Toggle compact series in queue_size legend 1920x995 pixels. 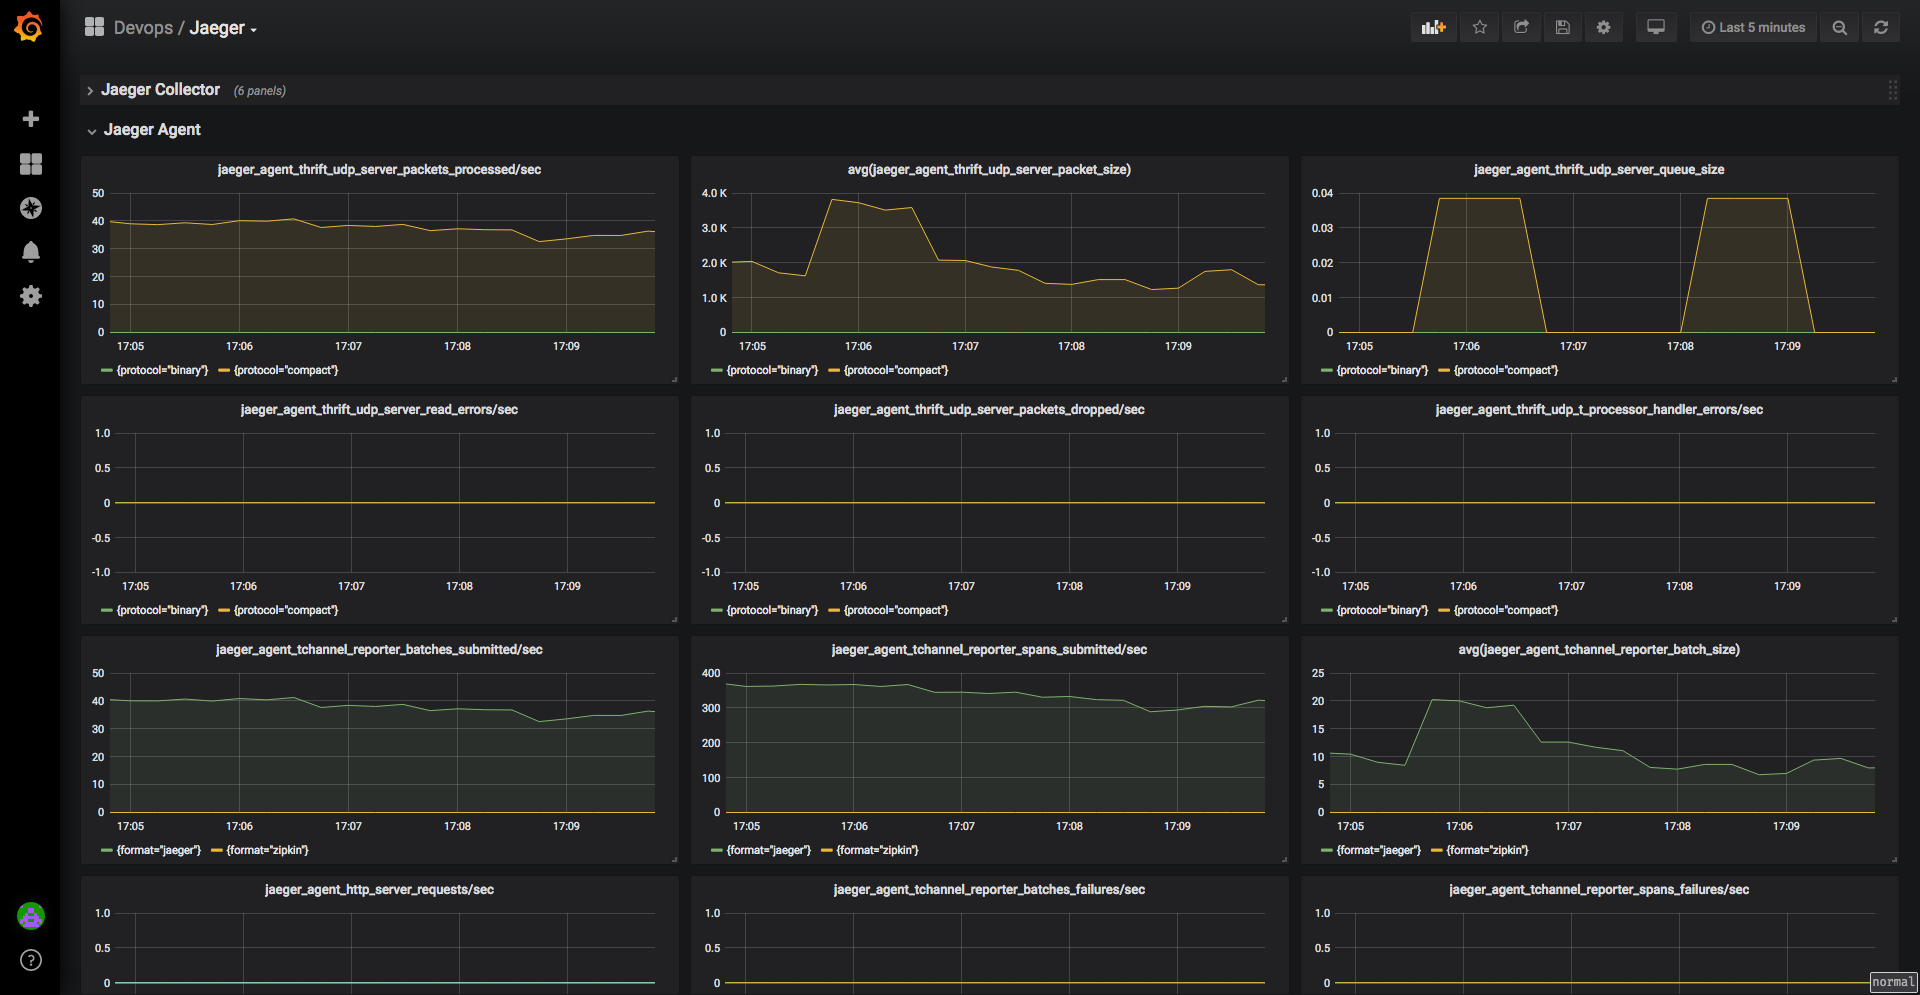(1506, 371)
